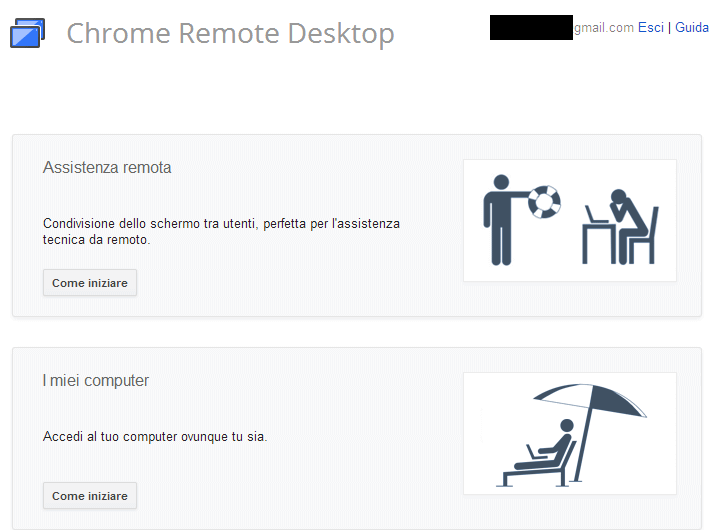Click the Accedi al tuo computer text
Viewport: 722px width, 530px height.
[x=155, y=437]
